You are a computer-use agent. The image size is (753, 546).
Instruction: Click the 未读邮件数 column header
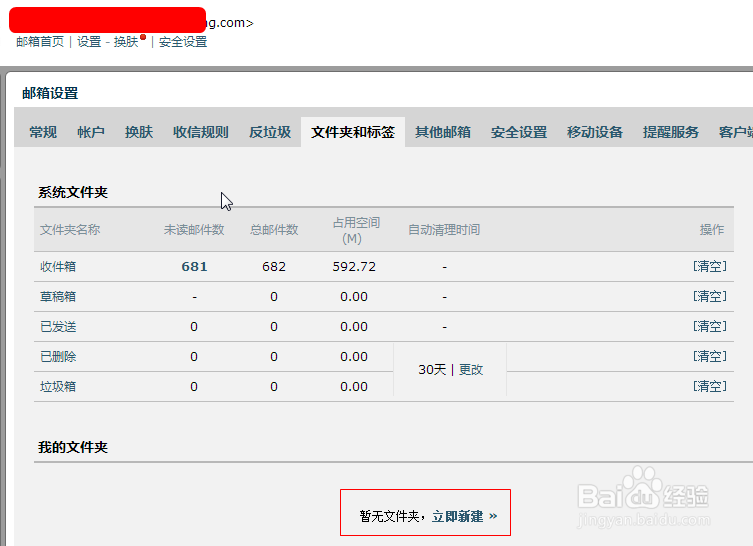(194, 230)
